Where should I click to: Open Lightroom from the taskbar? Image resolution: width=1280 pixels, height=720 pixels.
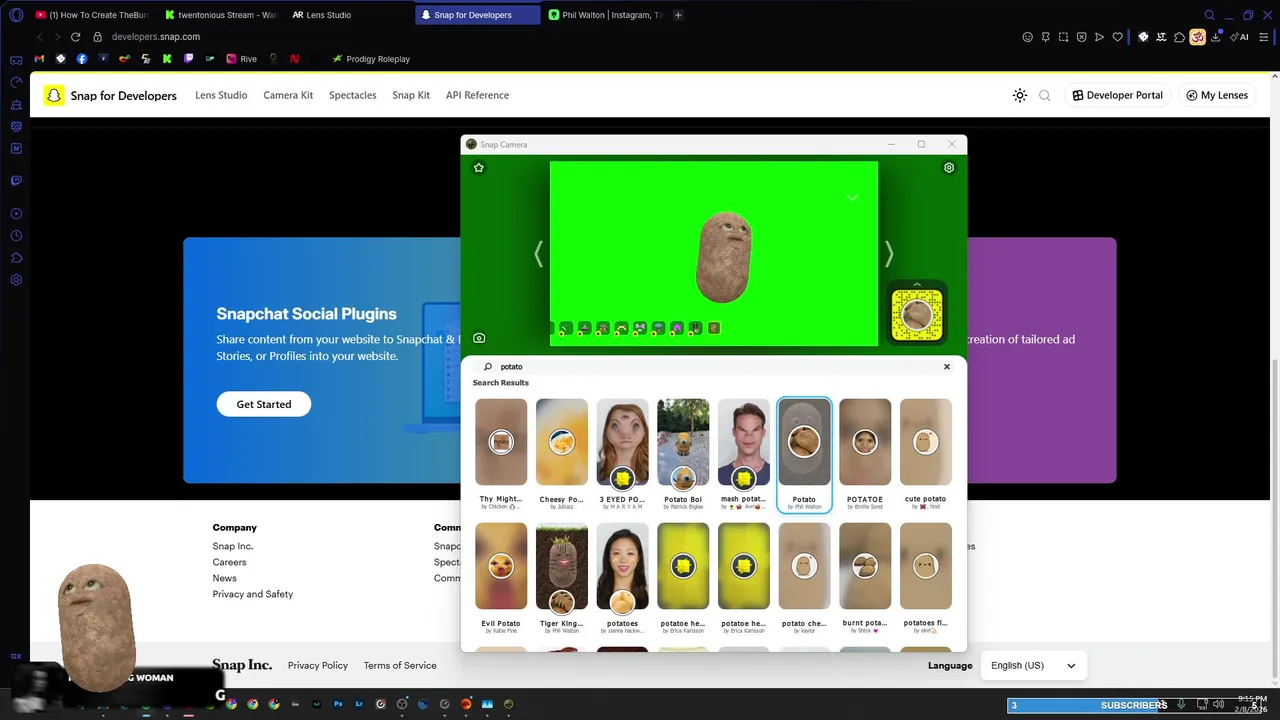point(359,704)
